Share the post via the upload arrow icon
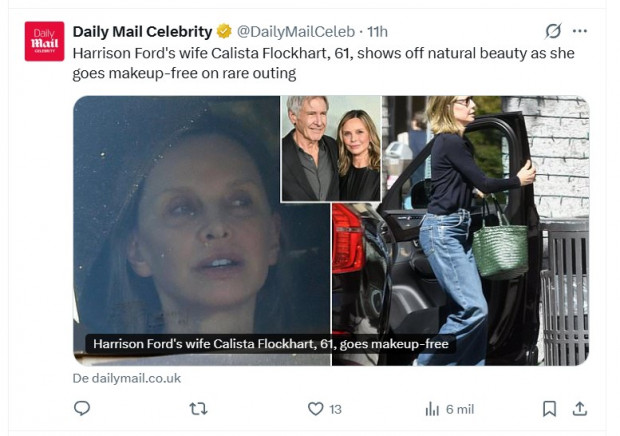620x436 pixels. (579, 408)
